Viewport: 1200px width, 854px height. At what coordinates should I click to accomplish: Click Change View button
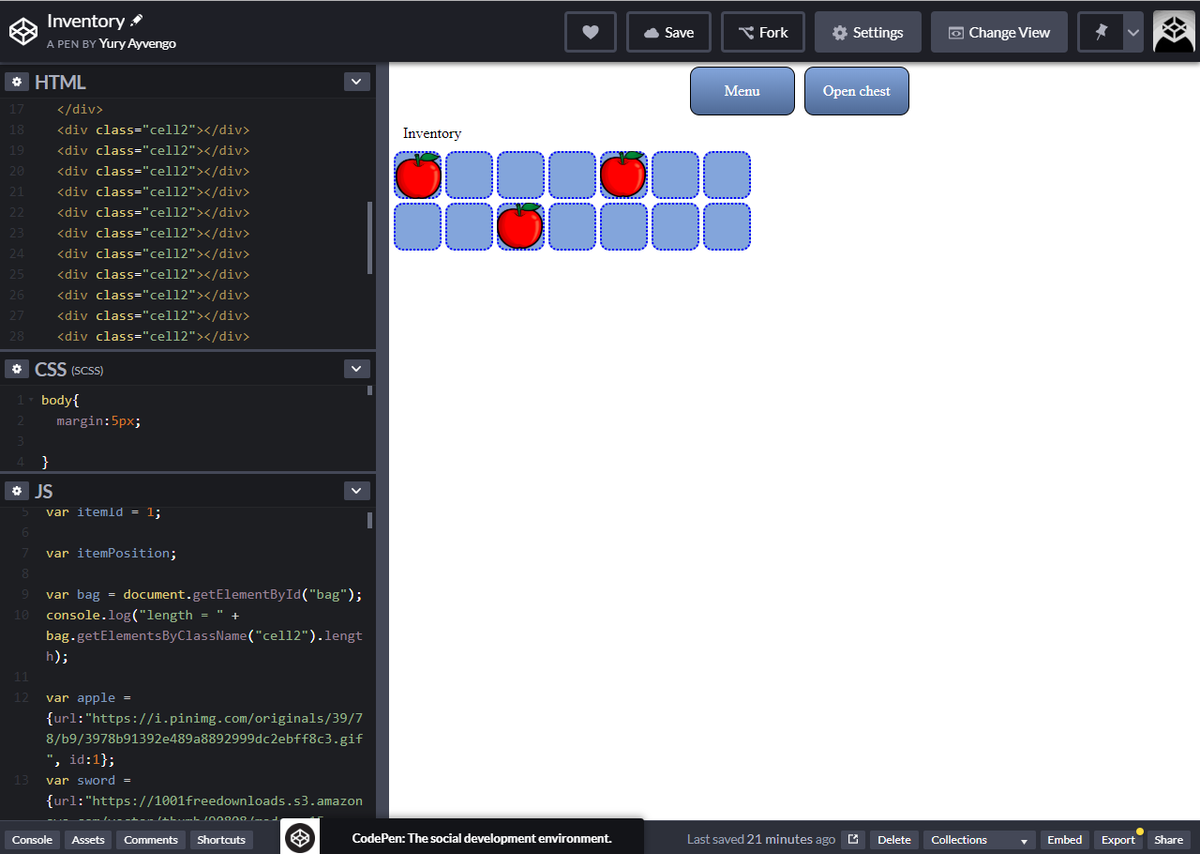click(x=999, y=32)
